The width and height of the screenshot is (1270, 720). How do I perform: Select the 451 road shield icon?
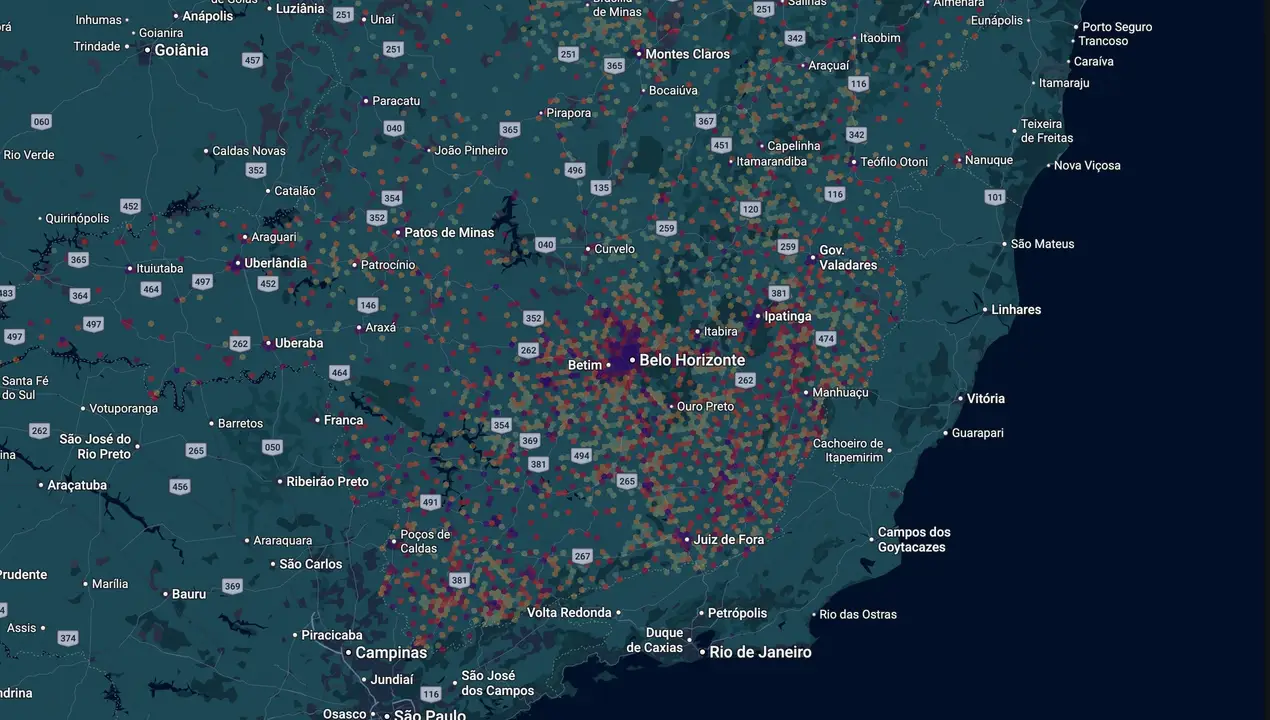[x=721, y=145]
